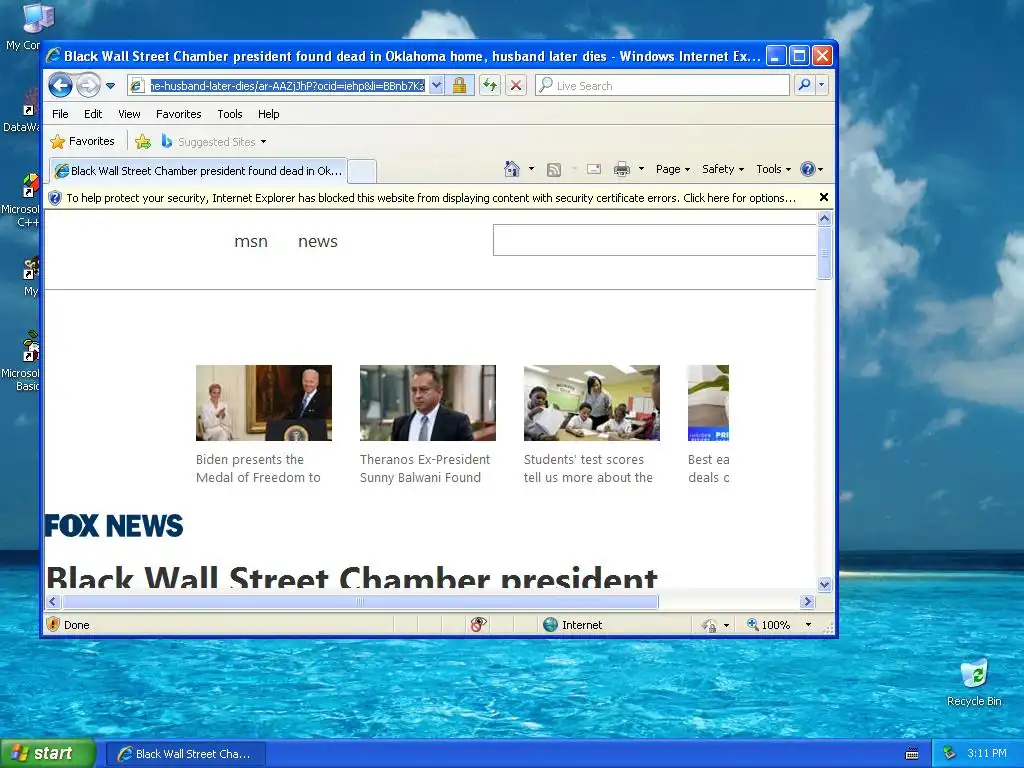
Task: Open the View menu
Action: 129,114
